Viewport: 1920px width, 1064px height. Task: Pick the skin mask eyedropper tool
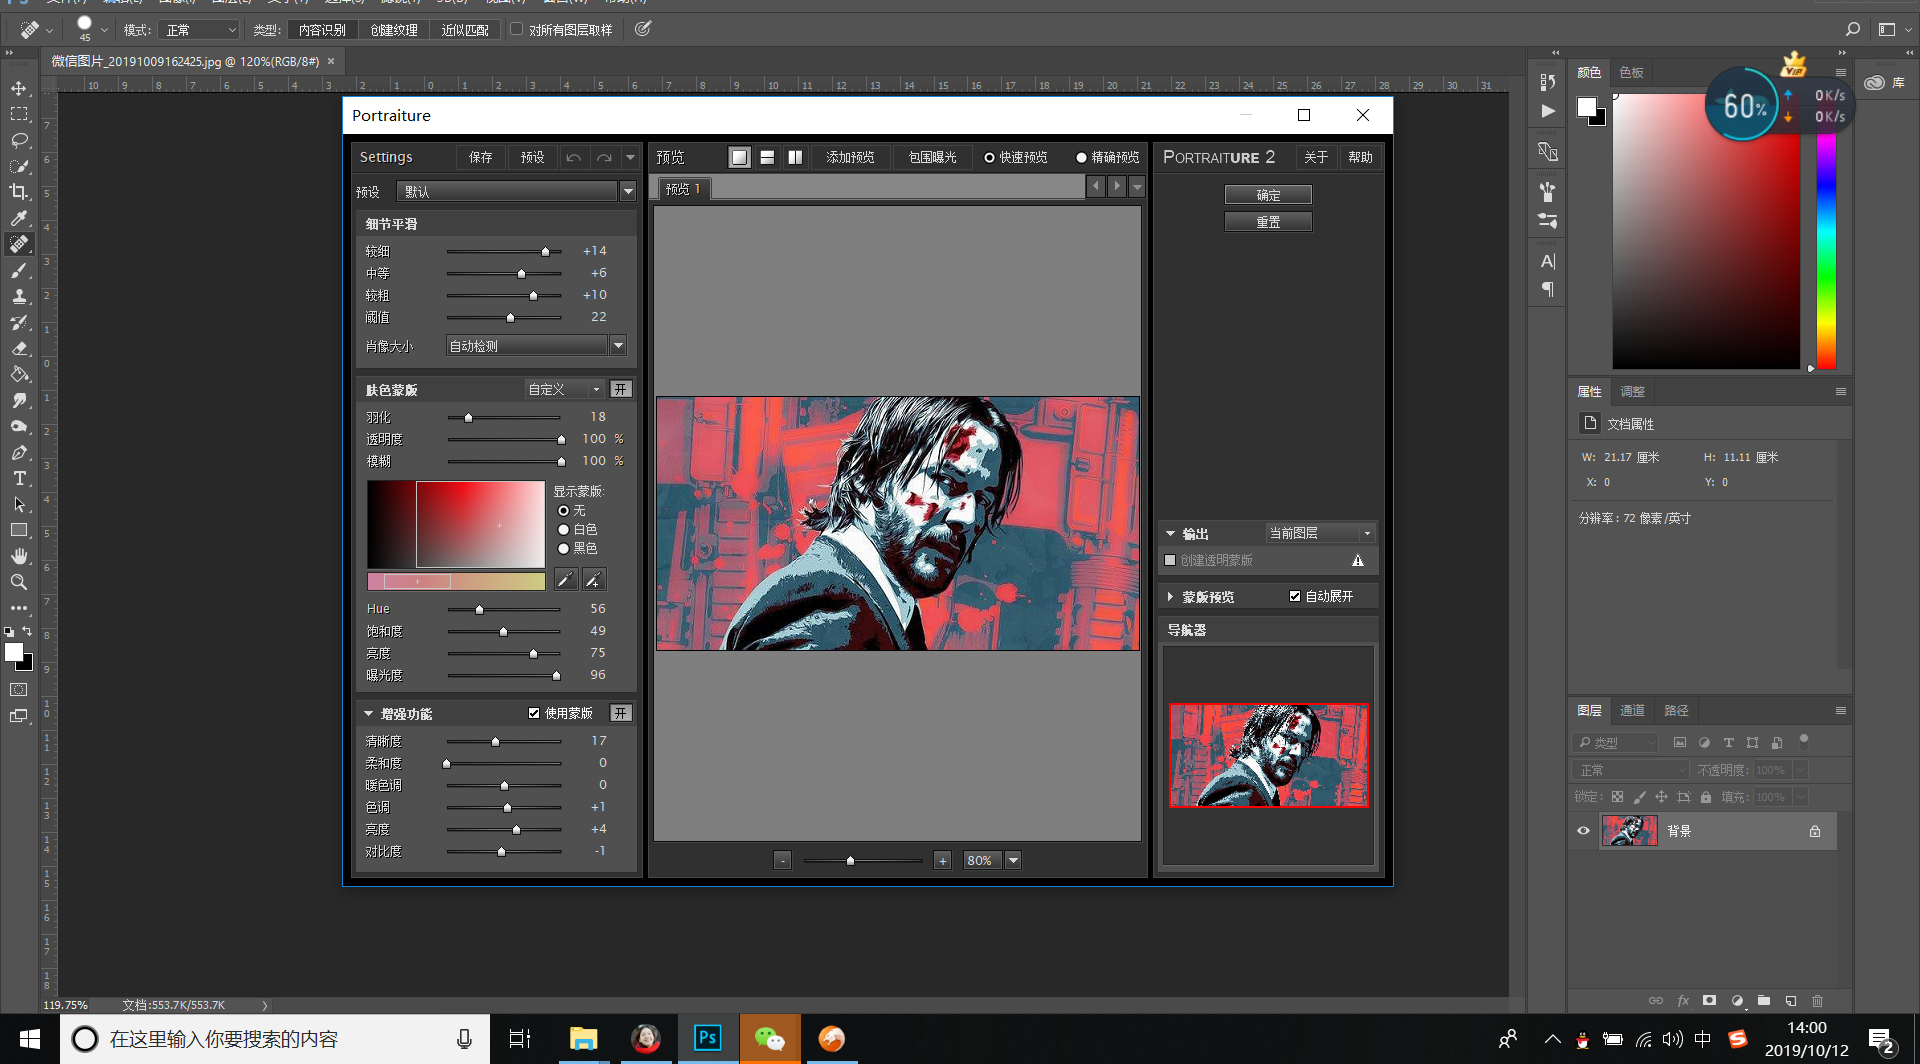click(x=566, y=580)
